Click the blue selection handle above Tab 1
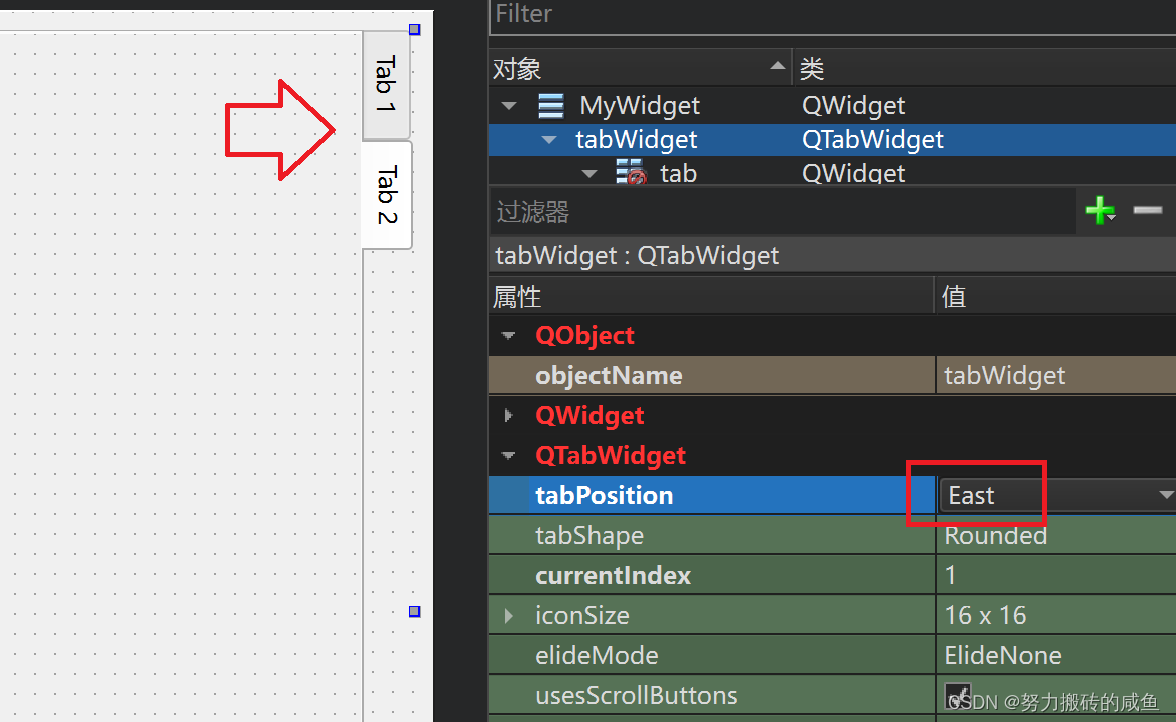Viewport: 1176px width, 722px height. point(414,28)
